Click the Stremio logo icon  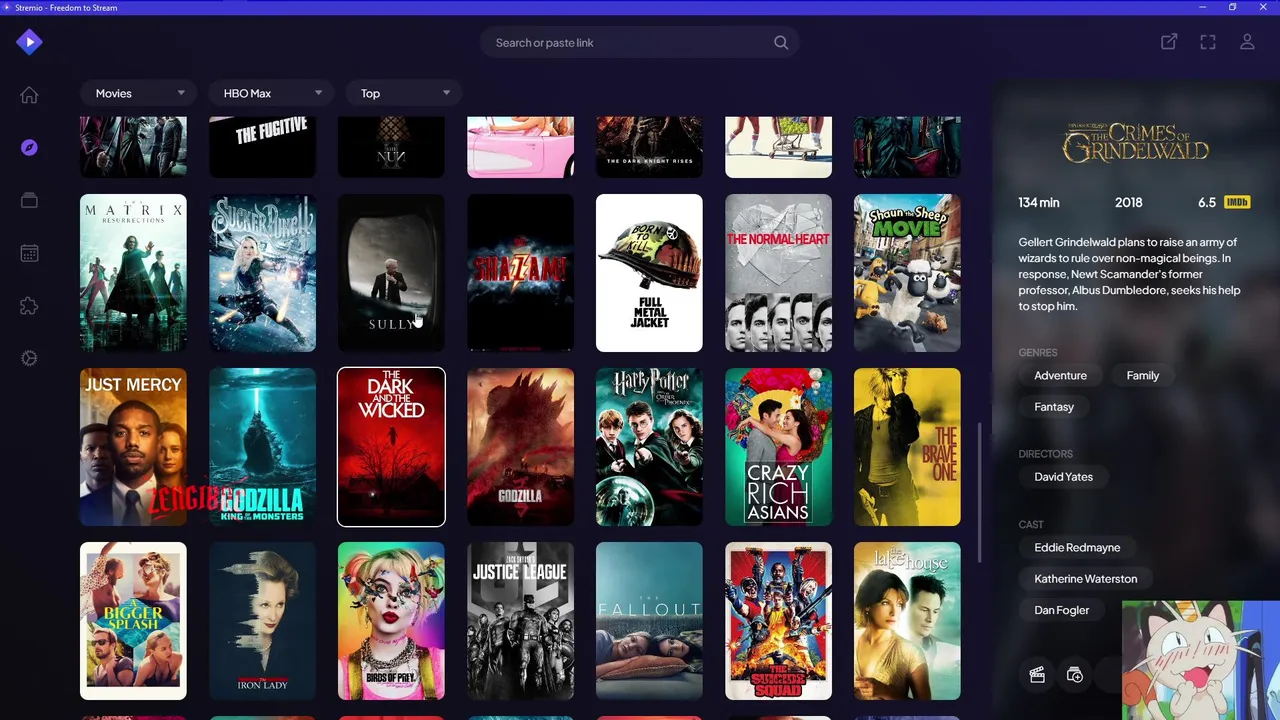29,42
